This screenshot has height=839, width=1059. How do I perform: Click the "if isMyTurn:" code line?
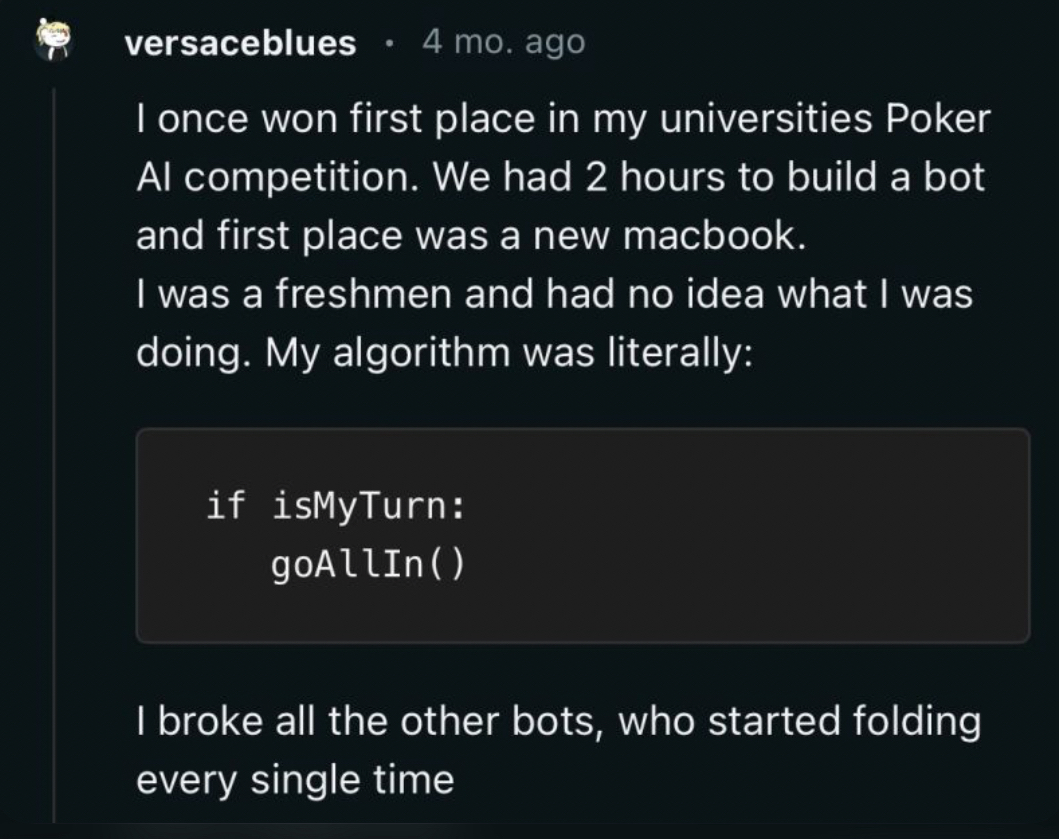pos(335,506)
